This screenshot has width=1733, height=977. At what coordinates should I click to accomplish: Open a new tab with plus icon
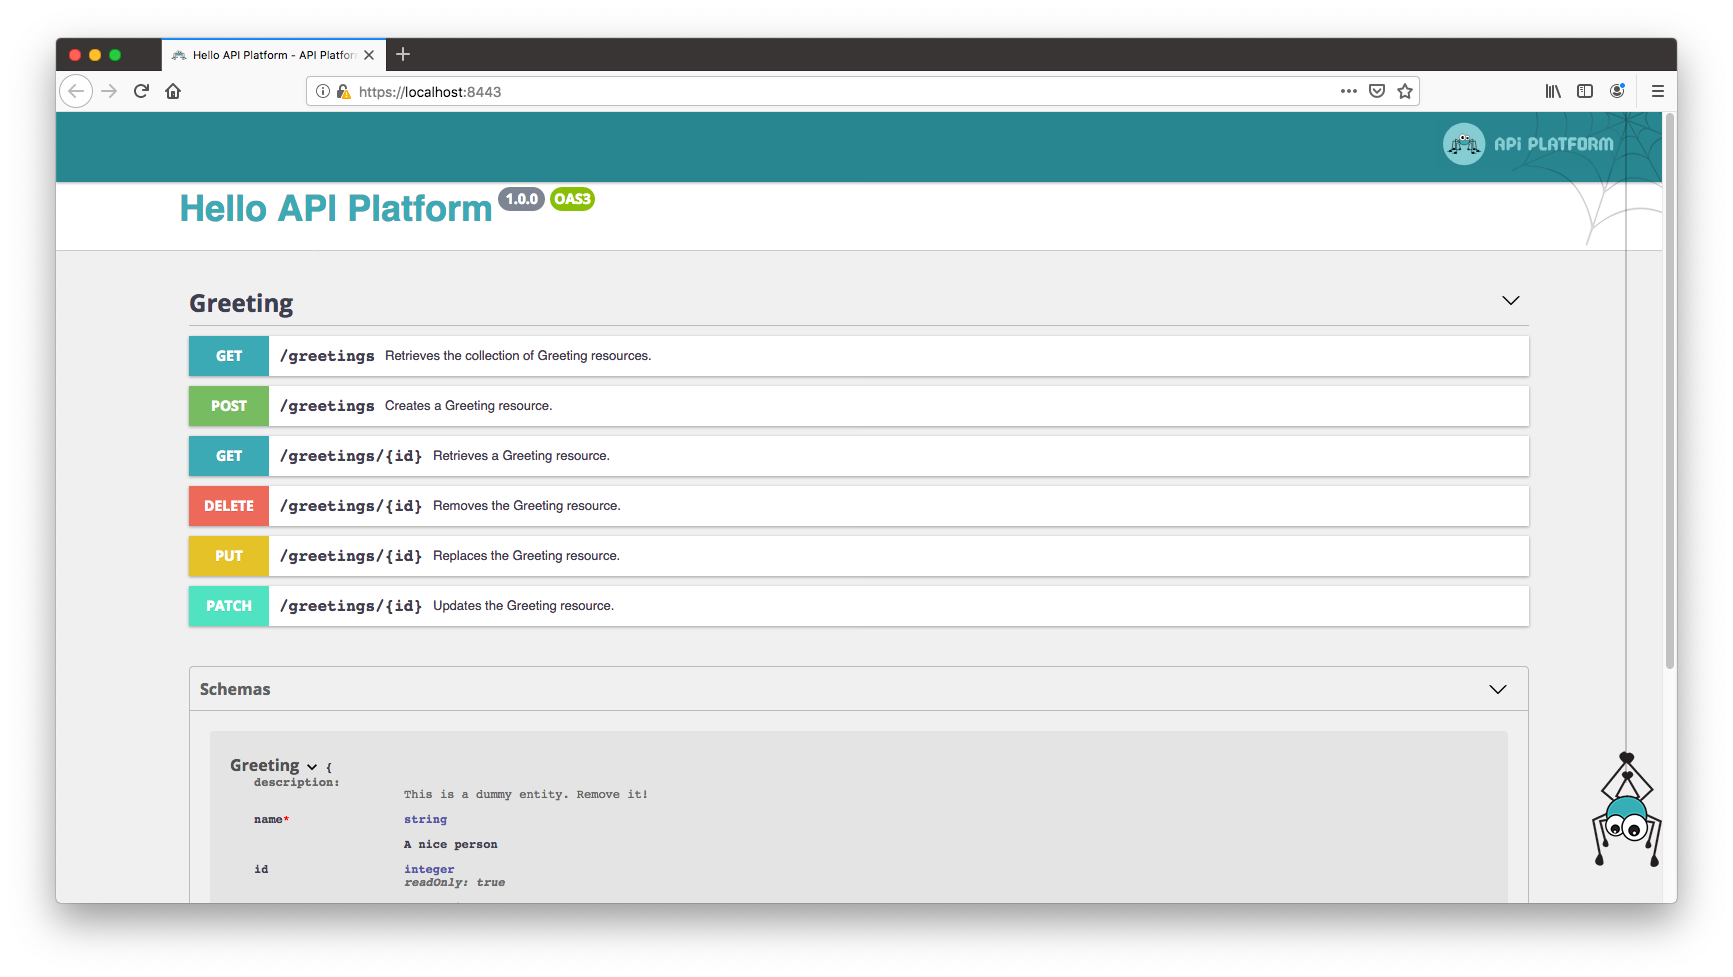click(x=403, y=54)
